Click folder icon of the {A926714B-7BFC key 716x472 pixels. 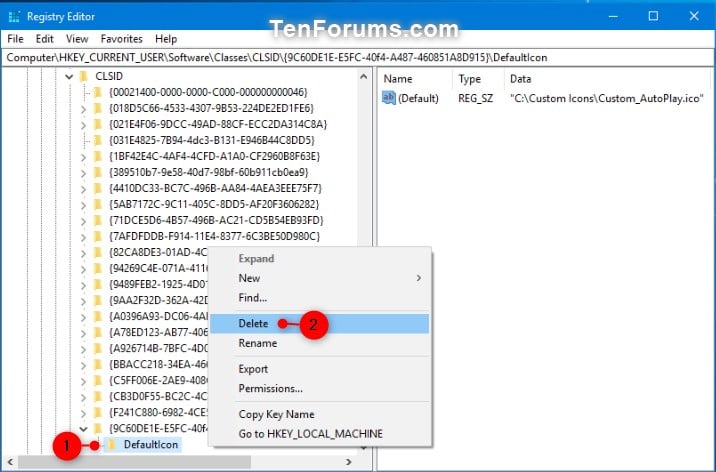tap(98, 348)
